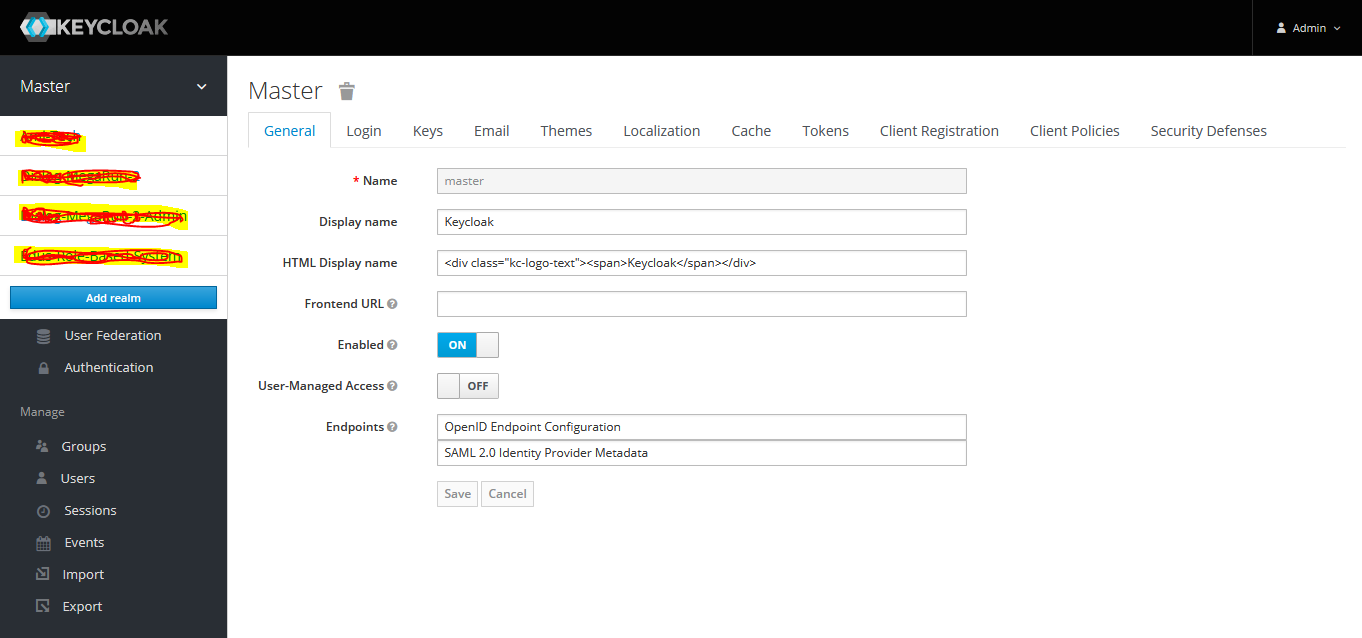Show help tooltip for User-Managed Access

(x=392, y=386)
